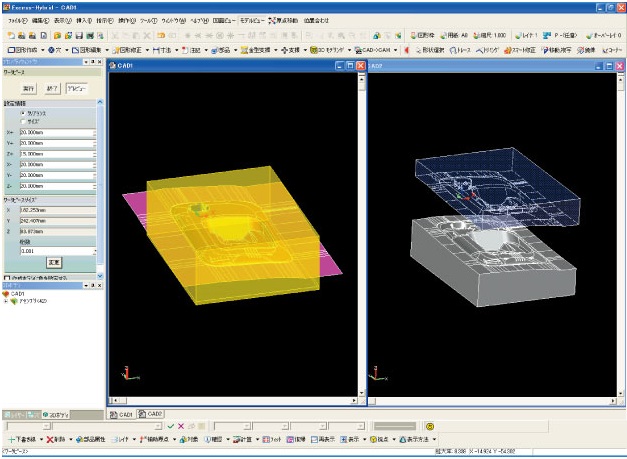Toggle the checkbox below workpiece size

pyautogui.click(x=4, y=277)
